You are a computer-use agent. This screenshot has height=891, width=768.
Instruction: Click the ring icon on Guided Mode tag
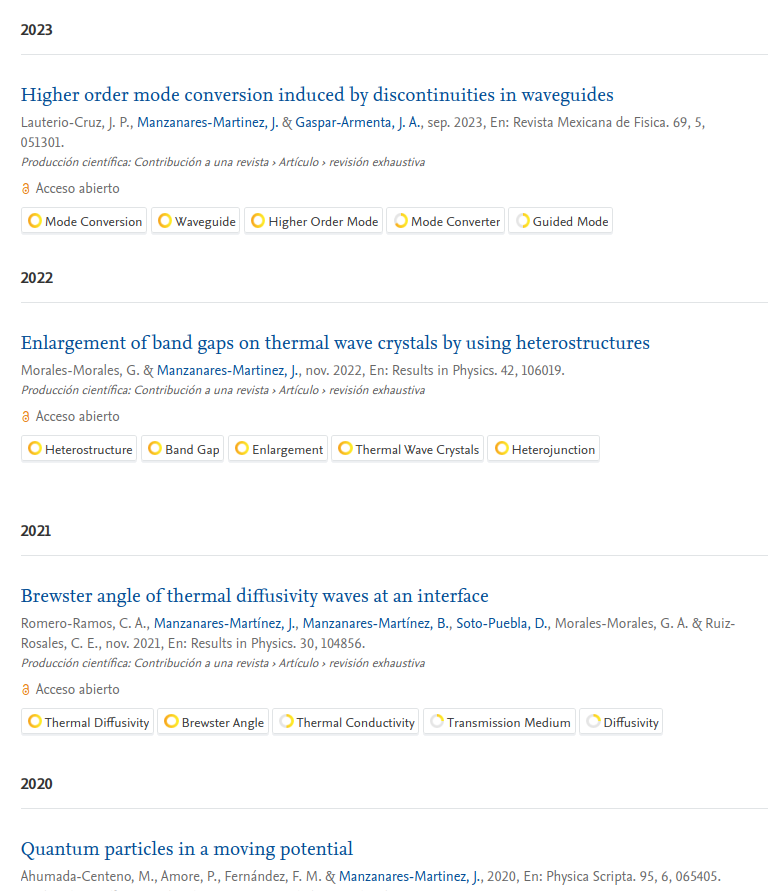(x=522, y=221)
